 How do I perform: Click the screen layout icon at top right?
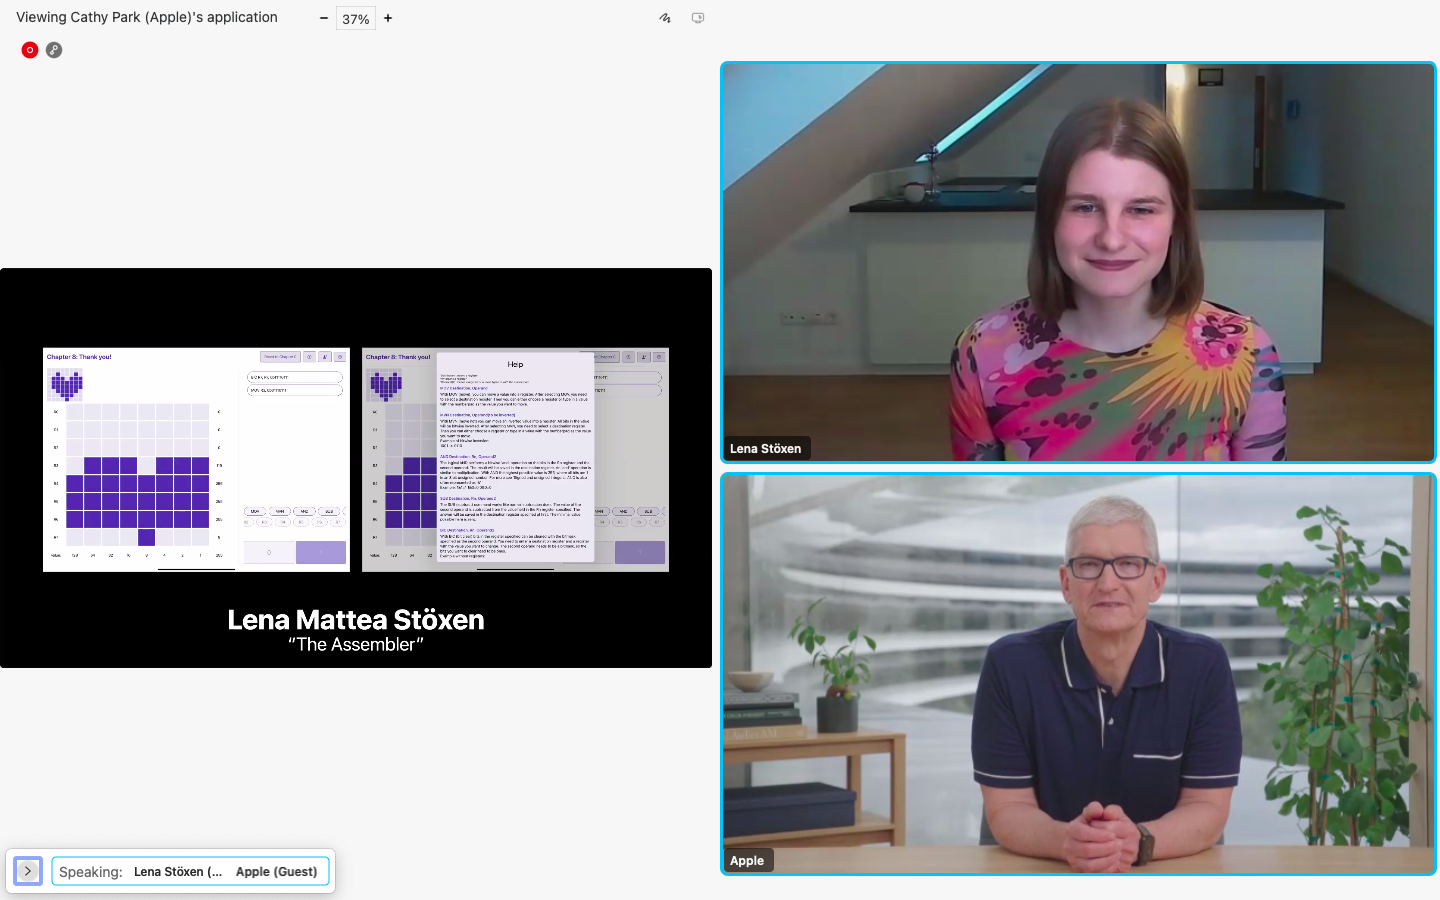[x=698, y=18]
